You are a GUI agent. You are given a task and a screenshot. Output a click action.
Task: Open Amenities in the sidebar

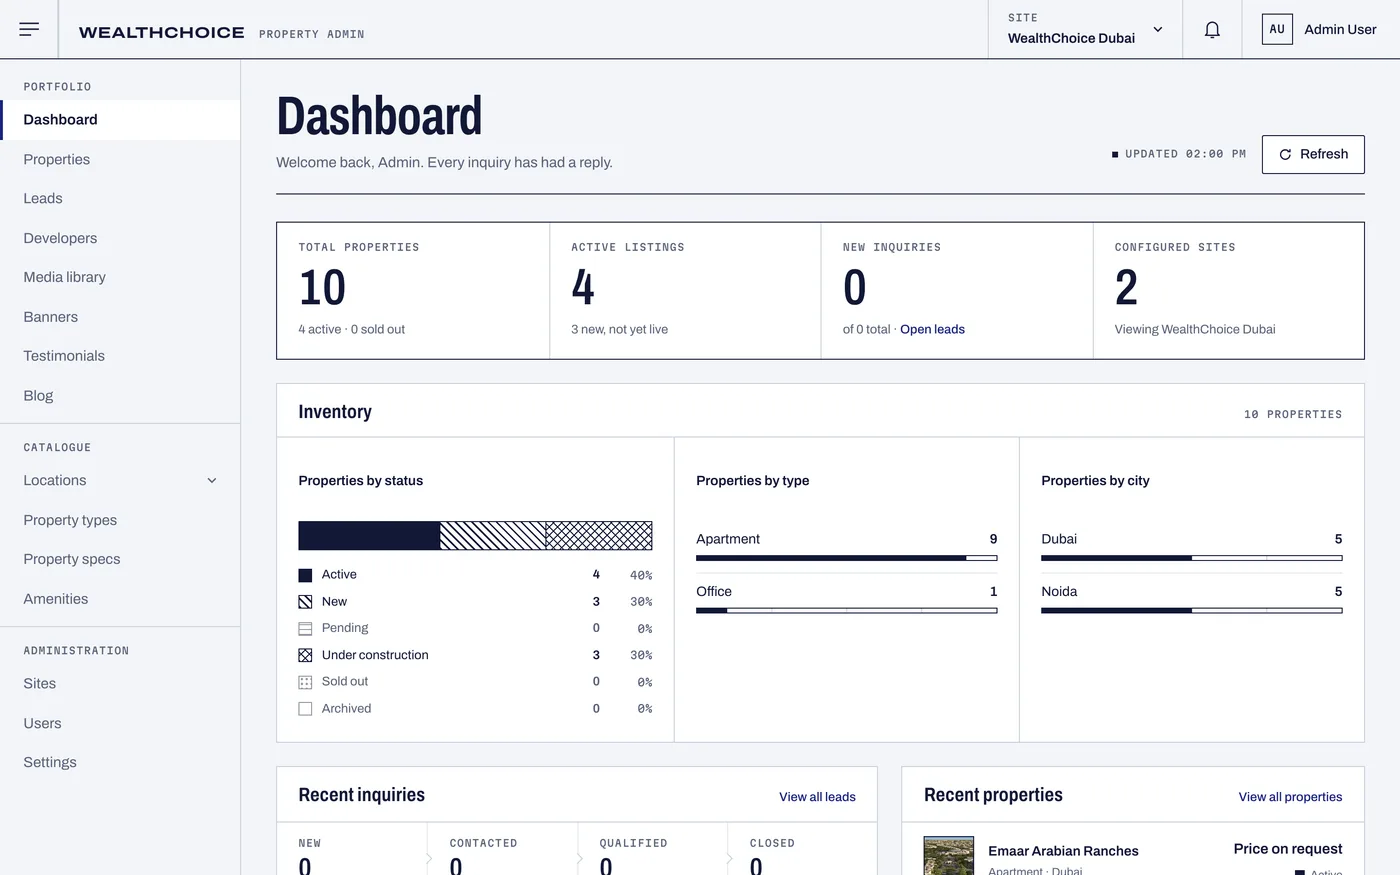click(x=120, y=599)
